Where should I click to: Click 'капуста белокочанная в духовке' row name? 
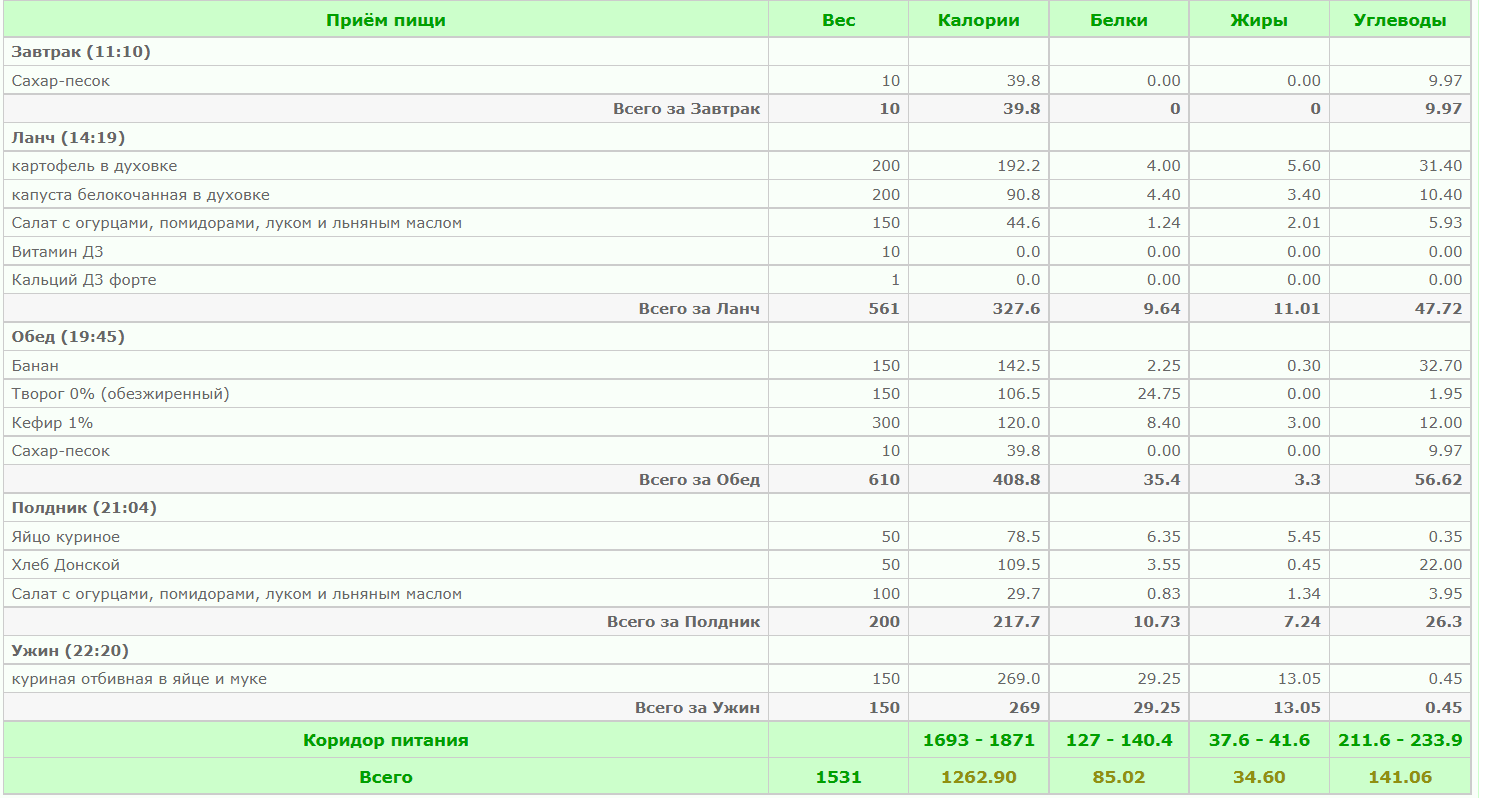coord(140,195)
